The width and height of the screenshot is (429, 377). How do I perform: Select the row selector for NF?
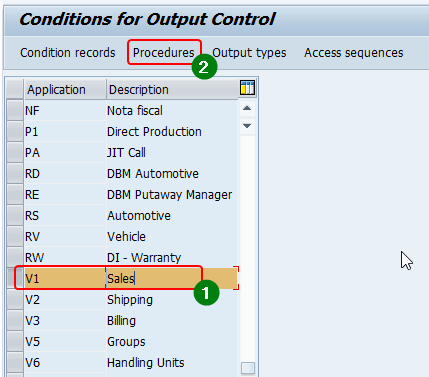(15, 110)
